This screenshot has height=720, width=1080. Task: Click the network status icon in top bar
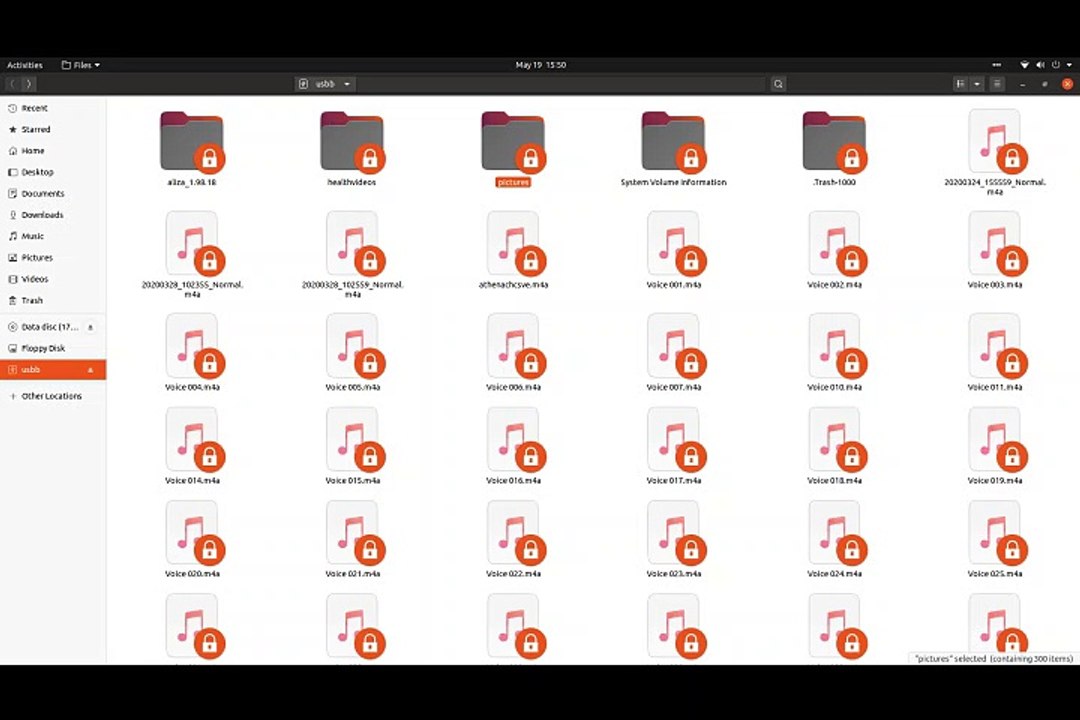[x=1024, y=65]
